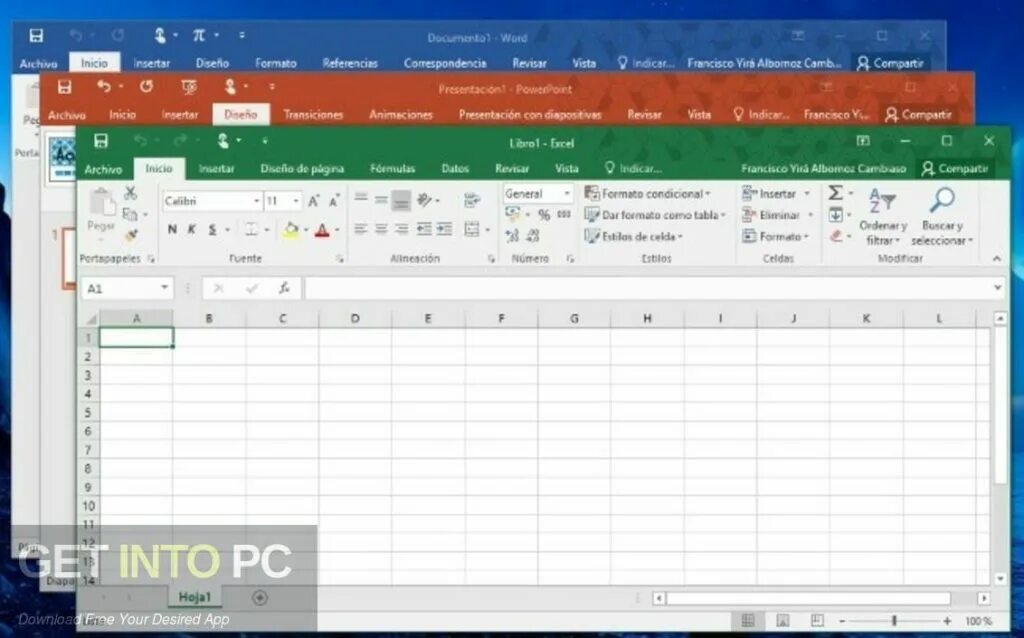Click the Hoja1 sheet tab
Screen dimensions: 1024x638
tap(195, 597)
